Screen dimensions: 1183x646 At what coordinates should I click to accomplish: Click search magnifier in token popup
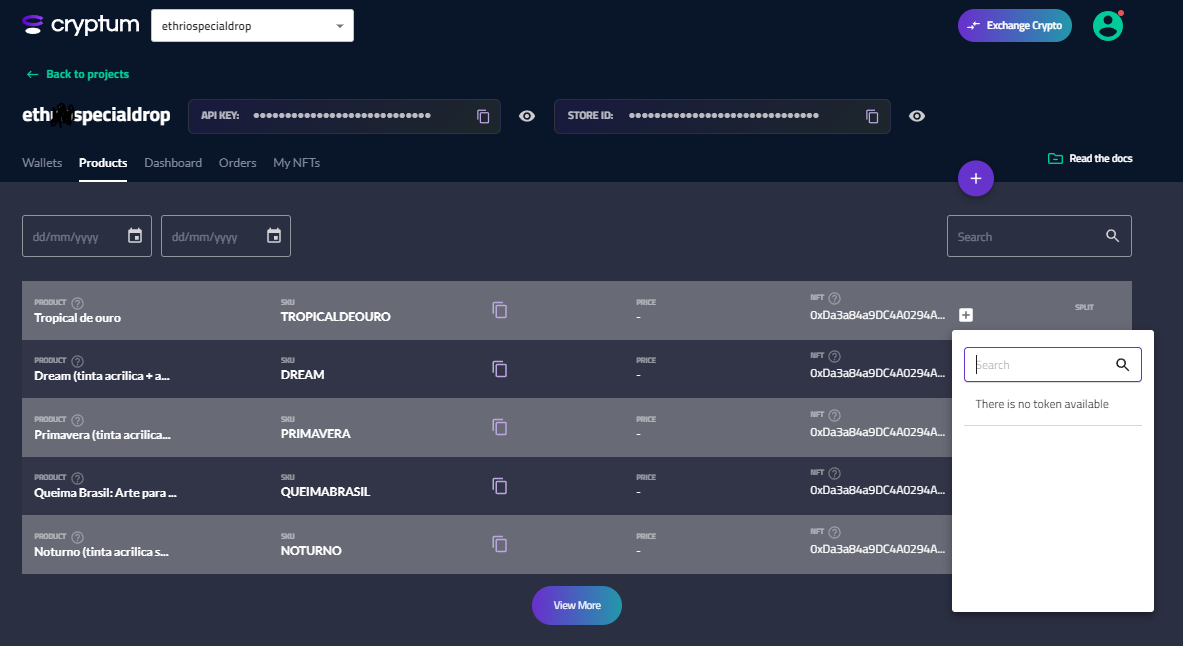pos(1122,365)
